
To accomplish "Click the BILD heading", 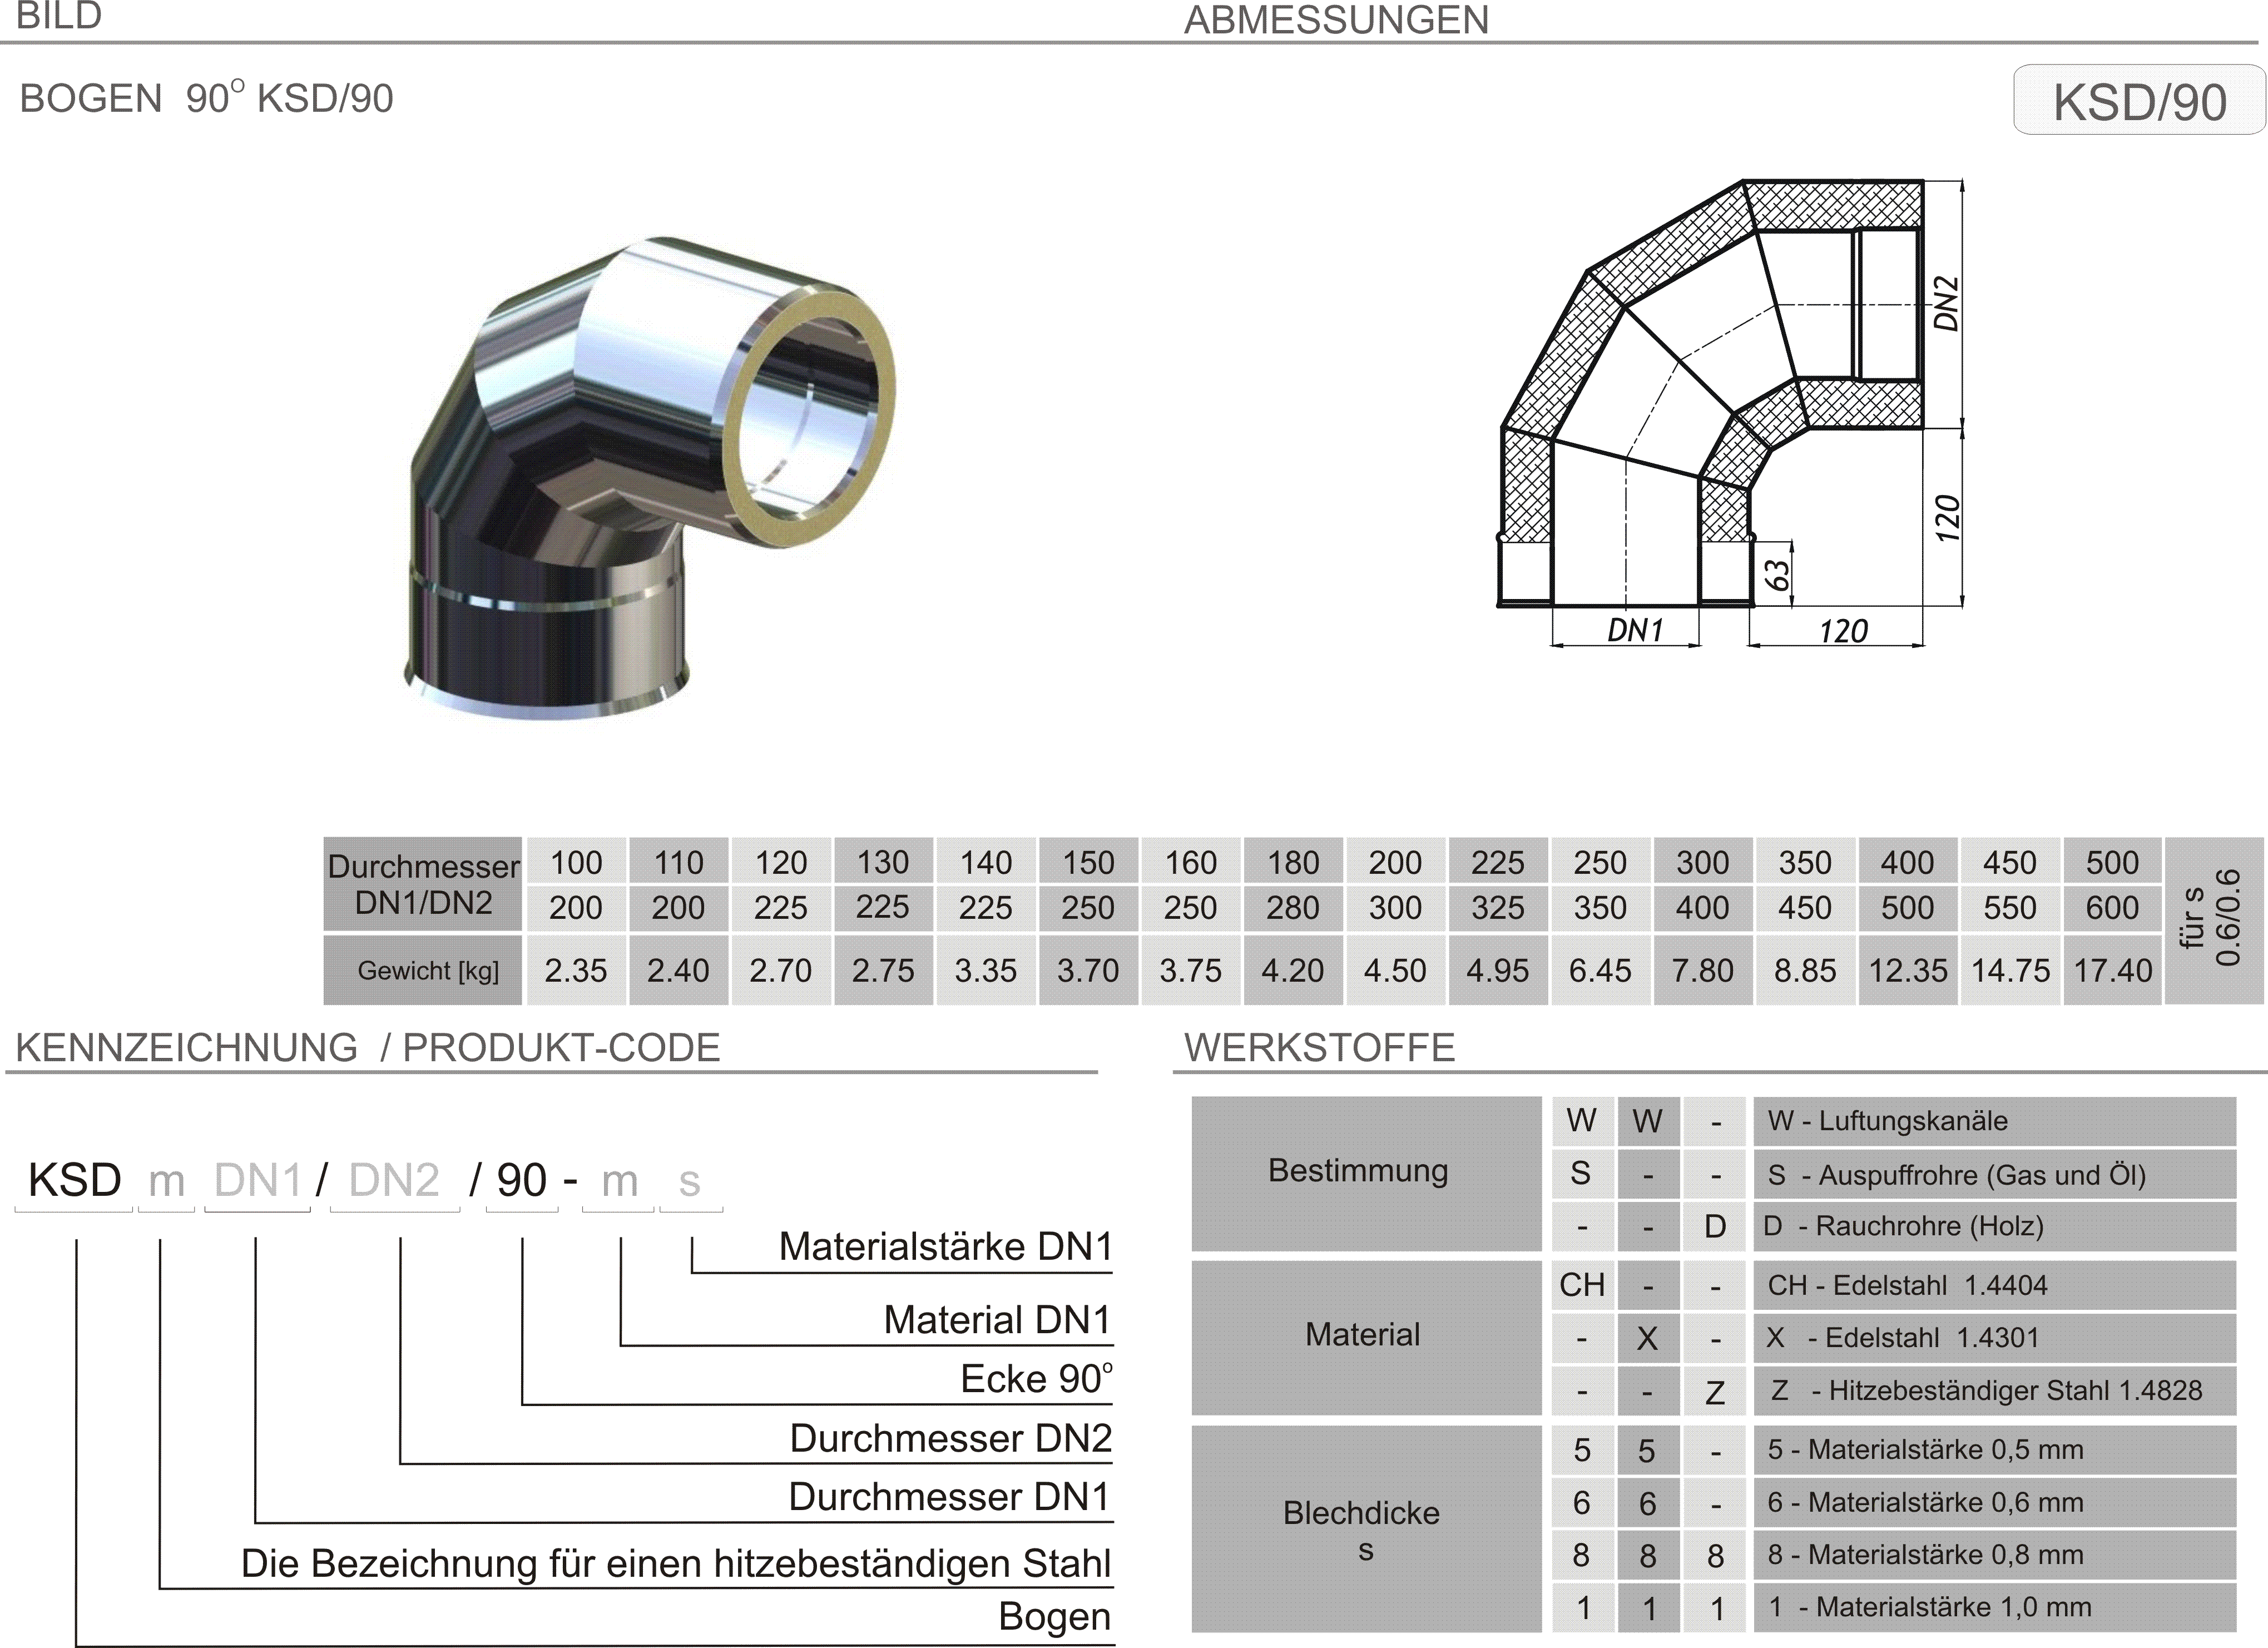I will click(x=59, y=16).
